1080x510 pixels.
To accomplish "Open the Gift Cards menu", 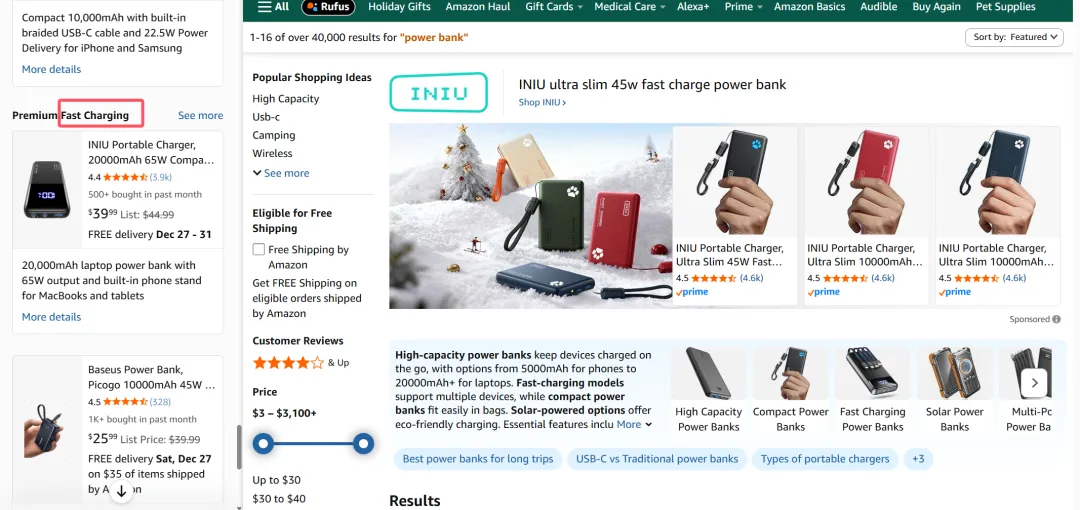I will [554, 7].
